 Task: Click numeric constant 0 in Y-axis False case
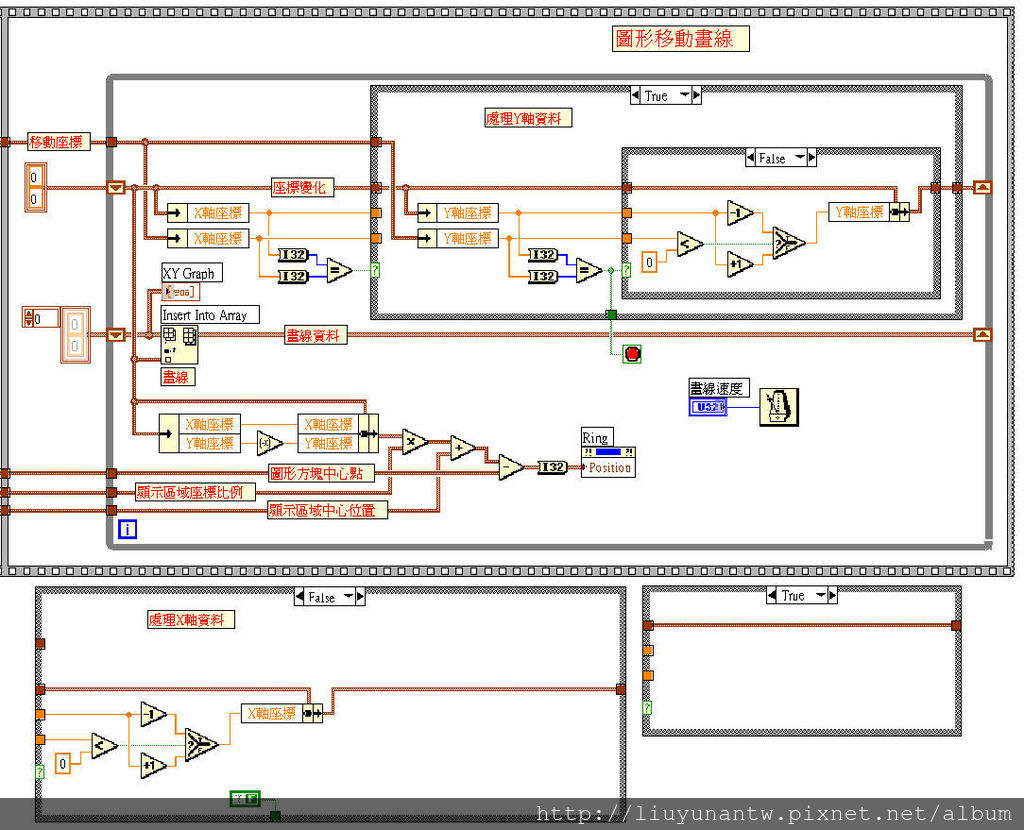[649, 263]
